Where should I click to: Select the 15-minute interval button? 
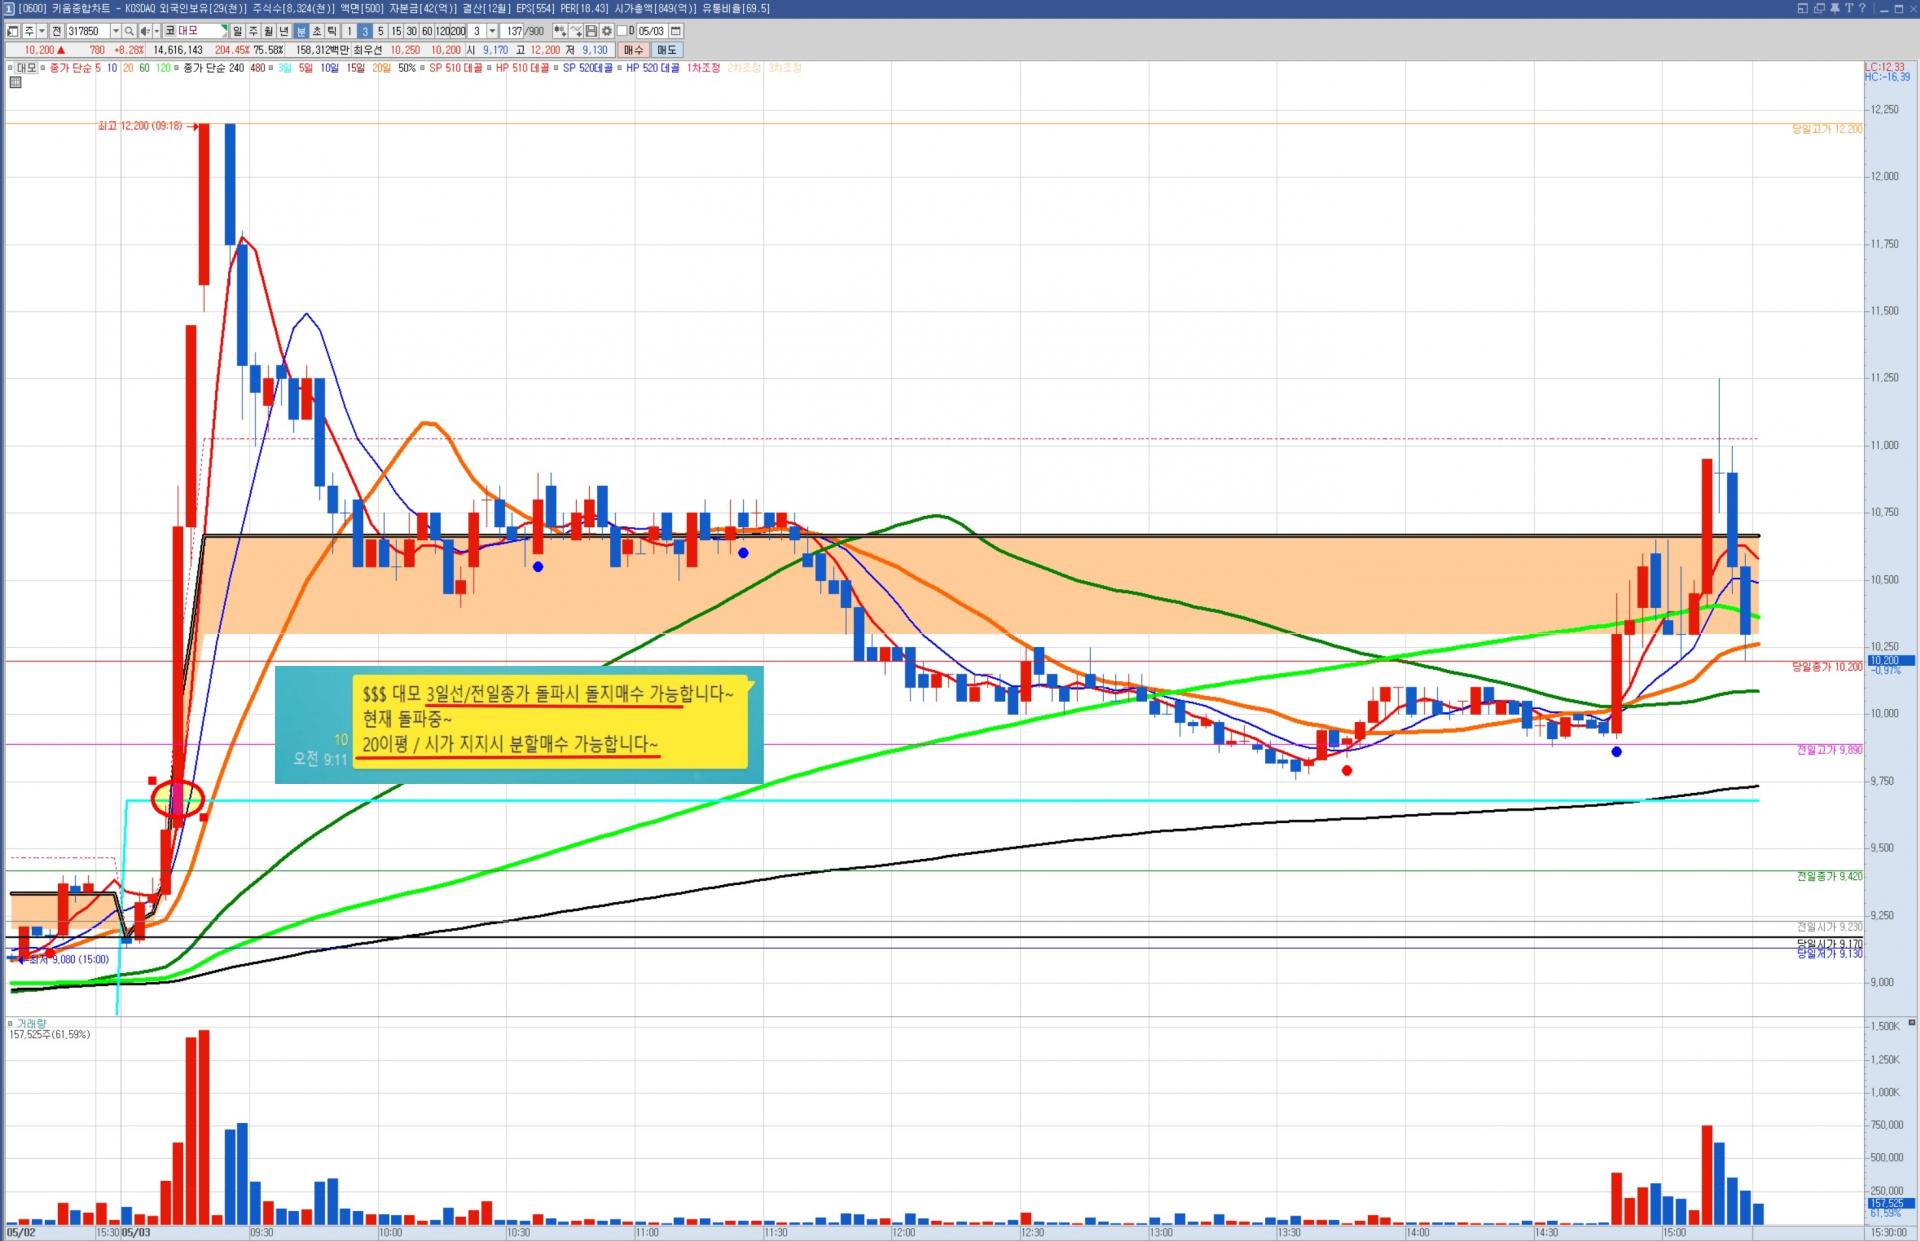pos(396,31)
